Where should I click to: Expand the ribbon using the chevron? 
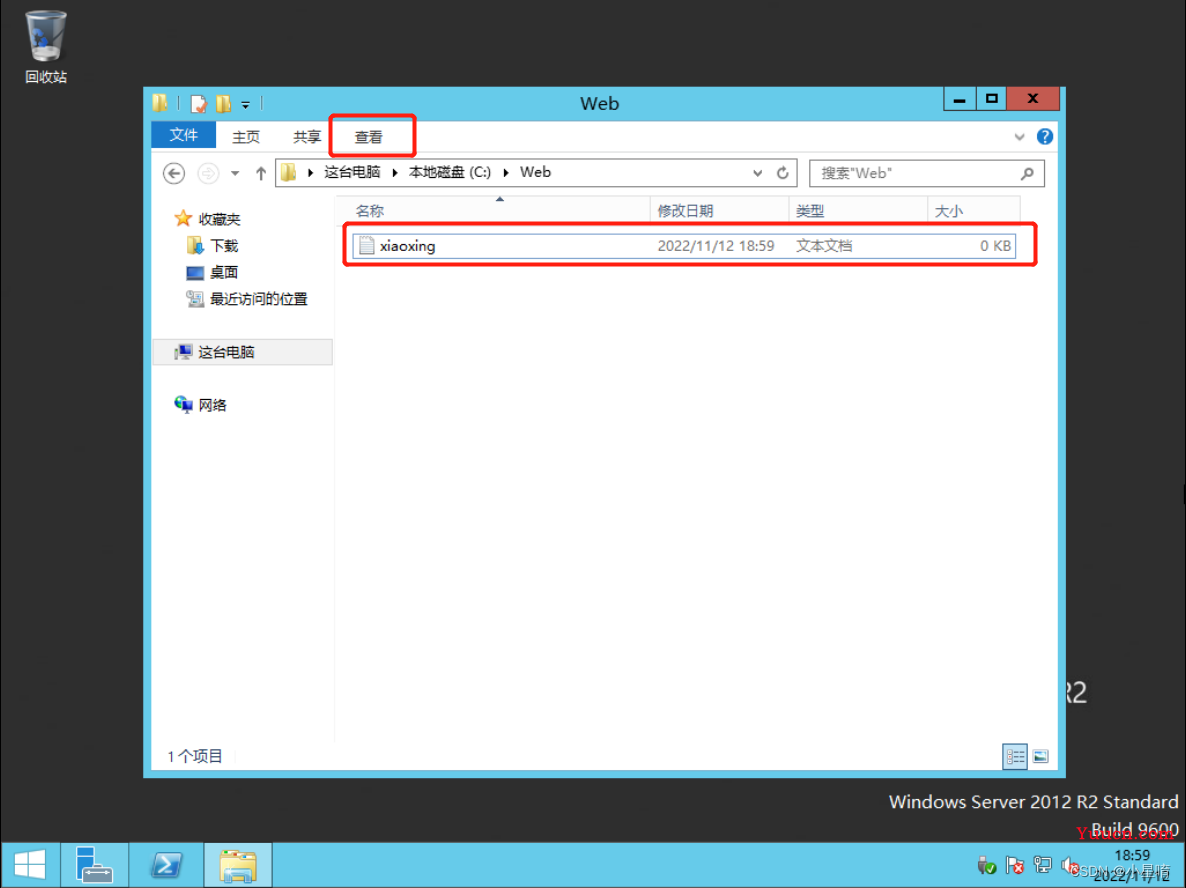point(1019,137)
